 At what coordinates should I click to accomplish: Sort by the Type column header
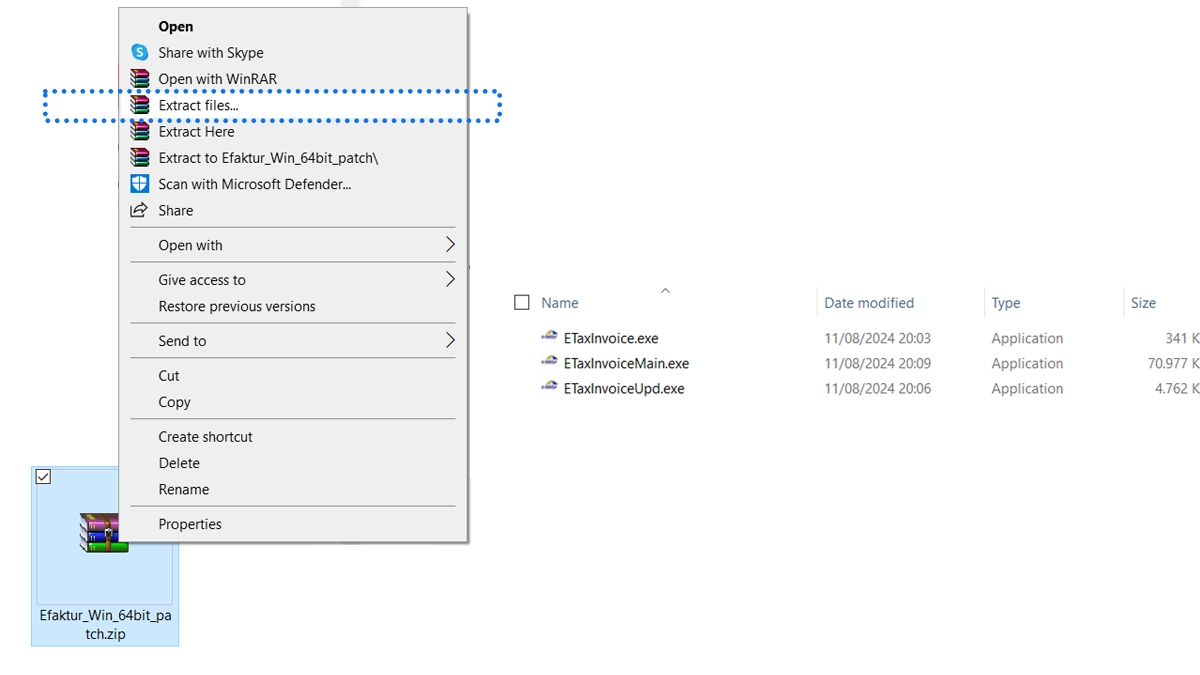pyautogui.click(x=1006, y=303)
